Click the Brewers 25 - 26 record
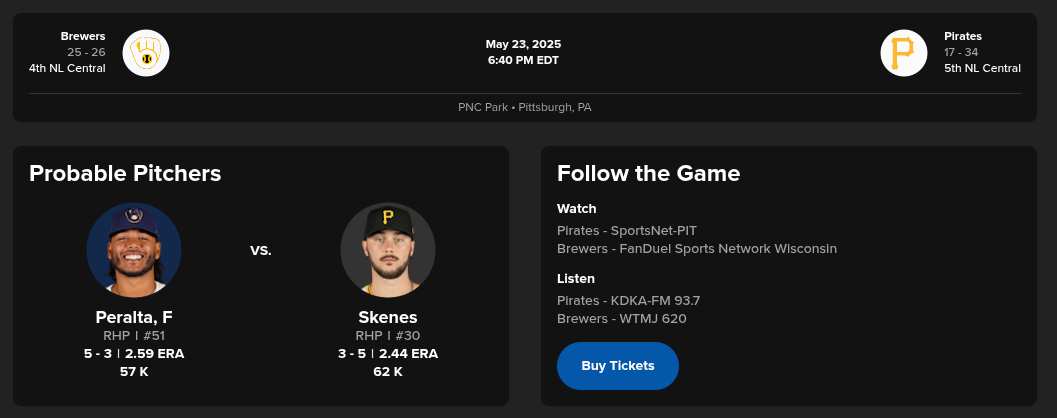The width and height of the screenshot is (1057, 418). coord(86,52)
